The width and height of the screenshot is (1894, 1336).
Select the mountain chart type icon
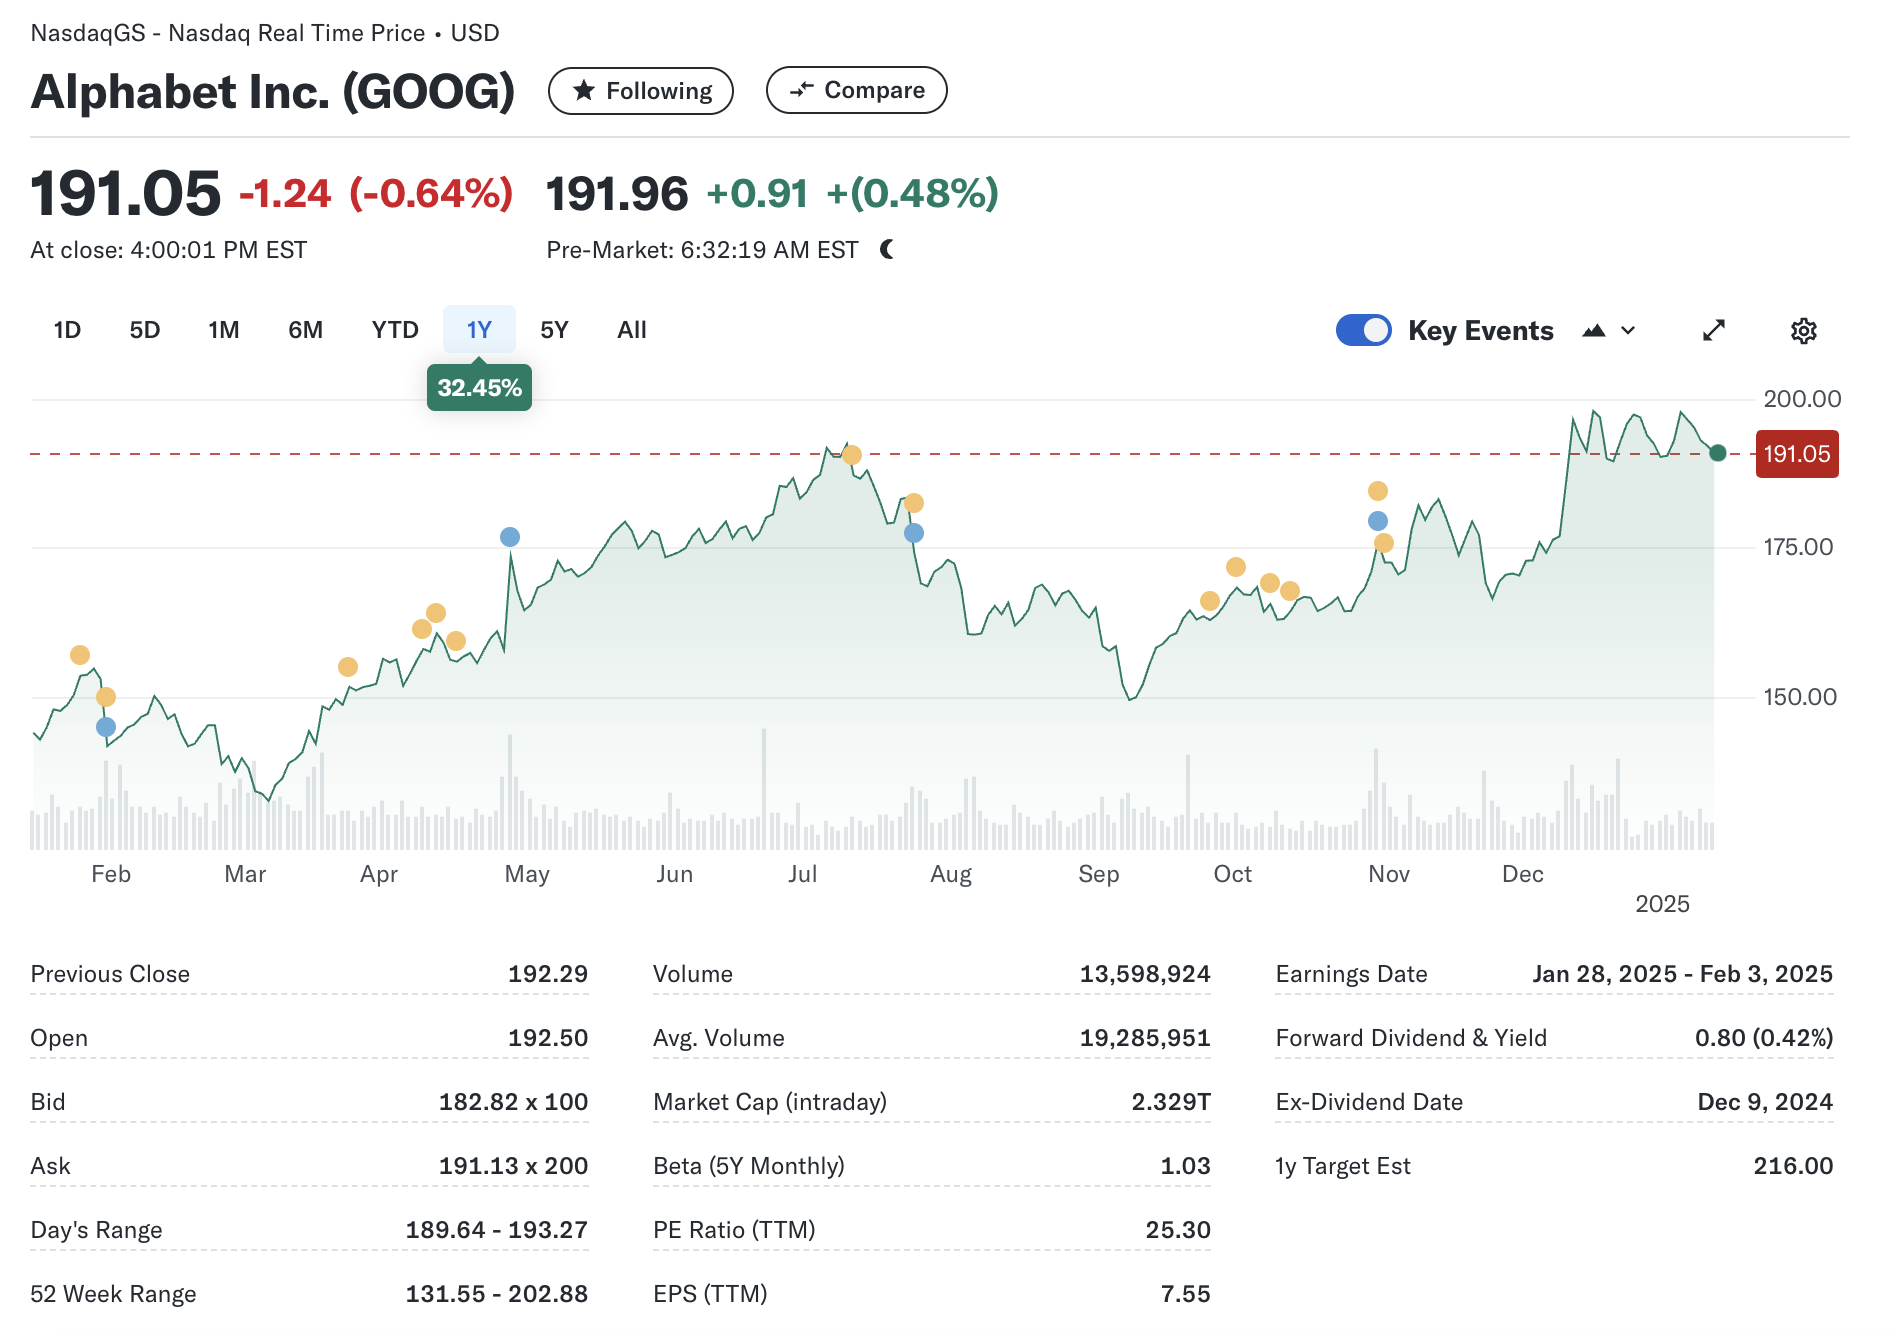point(1594,331)
